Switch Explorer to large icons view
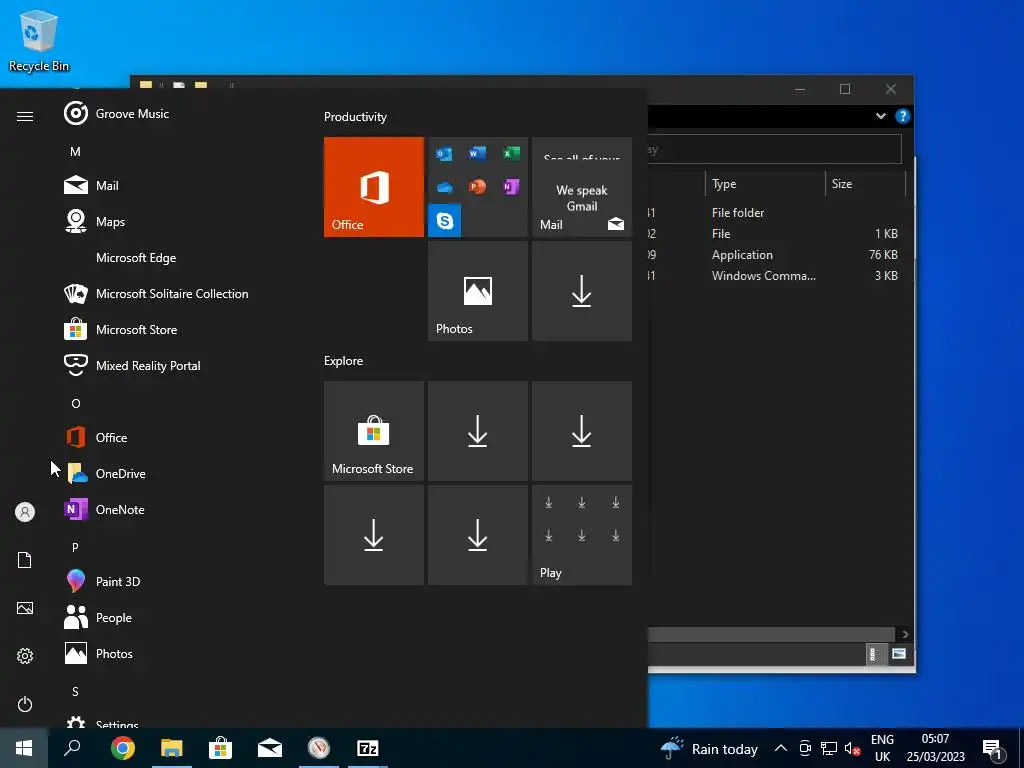Viewport: 1024px width, 768px height. click(899, 654)
